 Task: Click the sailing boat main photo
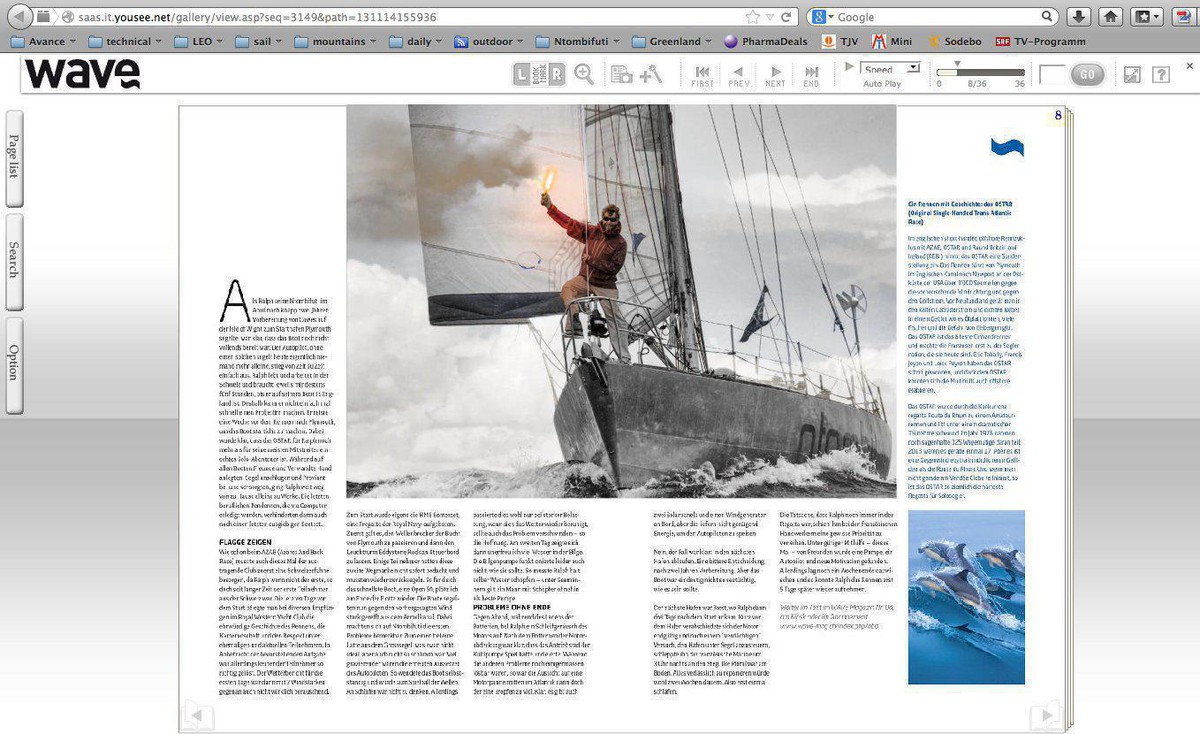(621, 301)
